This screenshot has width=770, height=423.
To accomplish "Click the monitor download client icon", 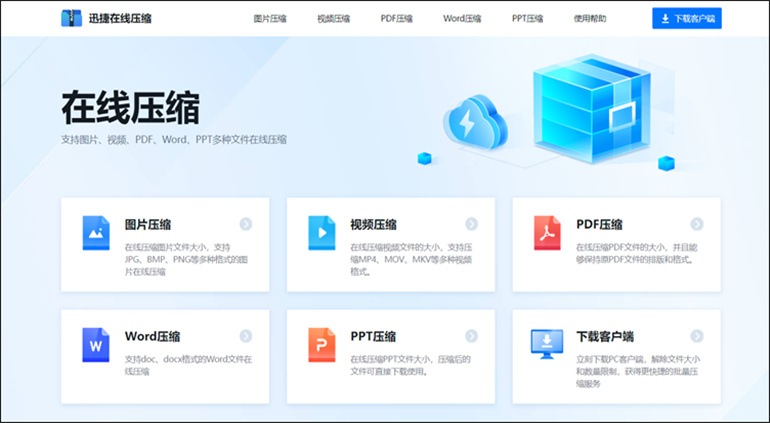I will (x=547, y=344).
